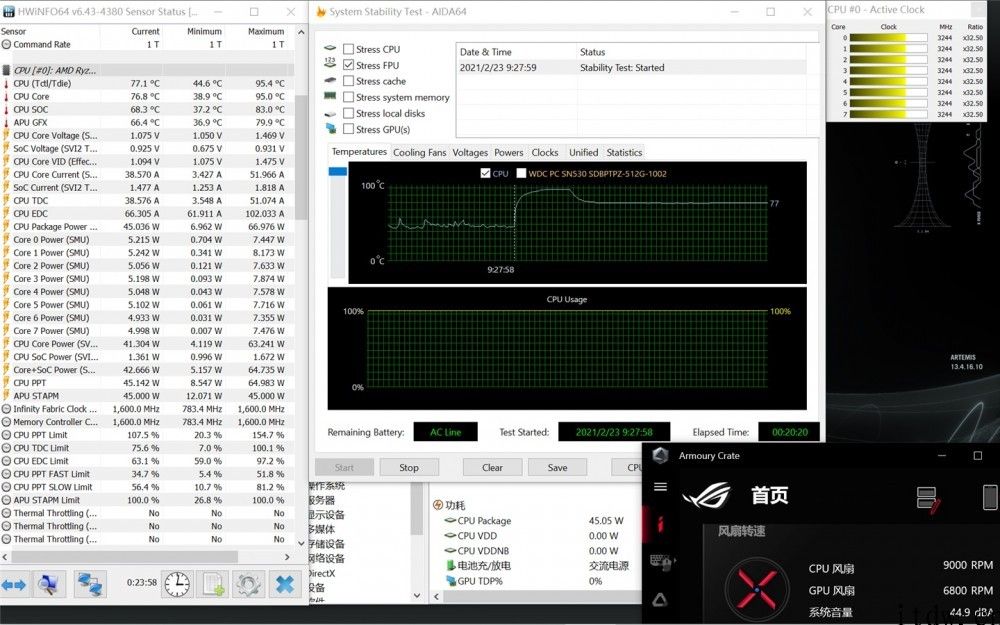The image size is (1000, 625).
Task: Enable the Stress system memory checkbox
Action: 348,97
